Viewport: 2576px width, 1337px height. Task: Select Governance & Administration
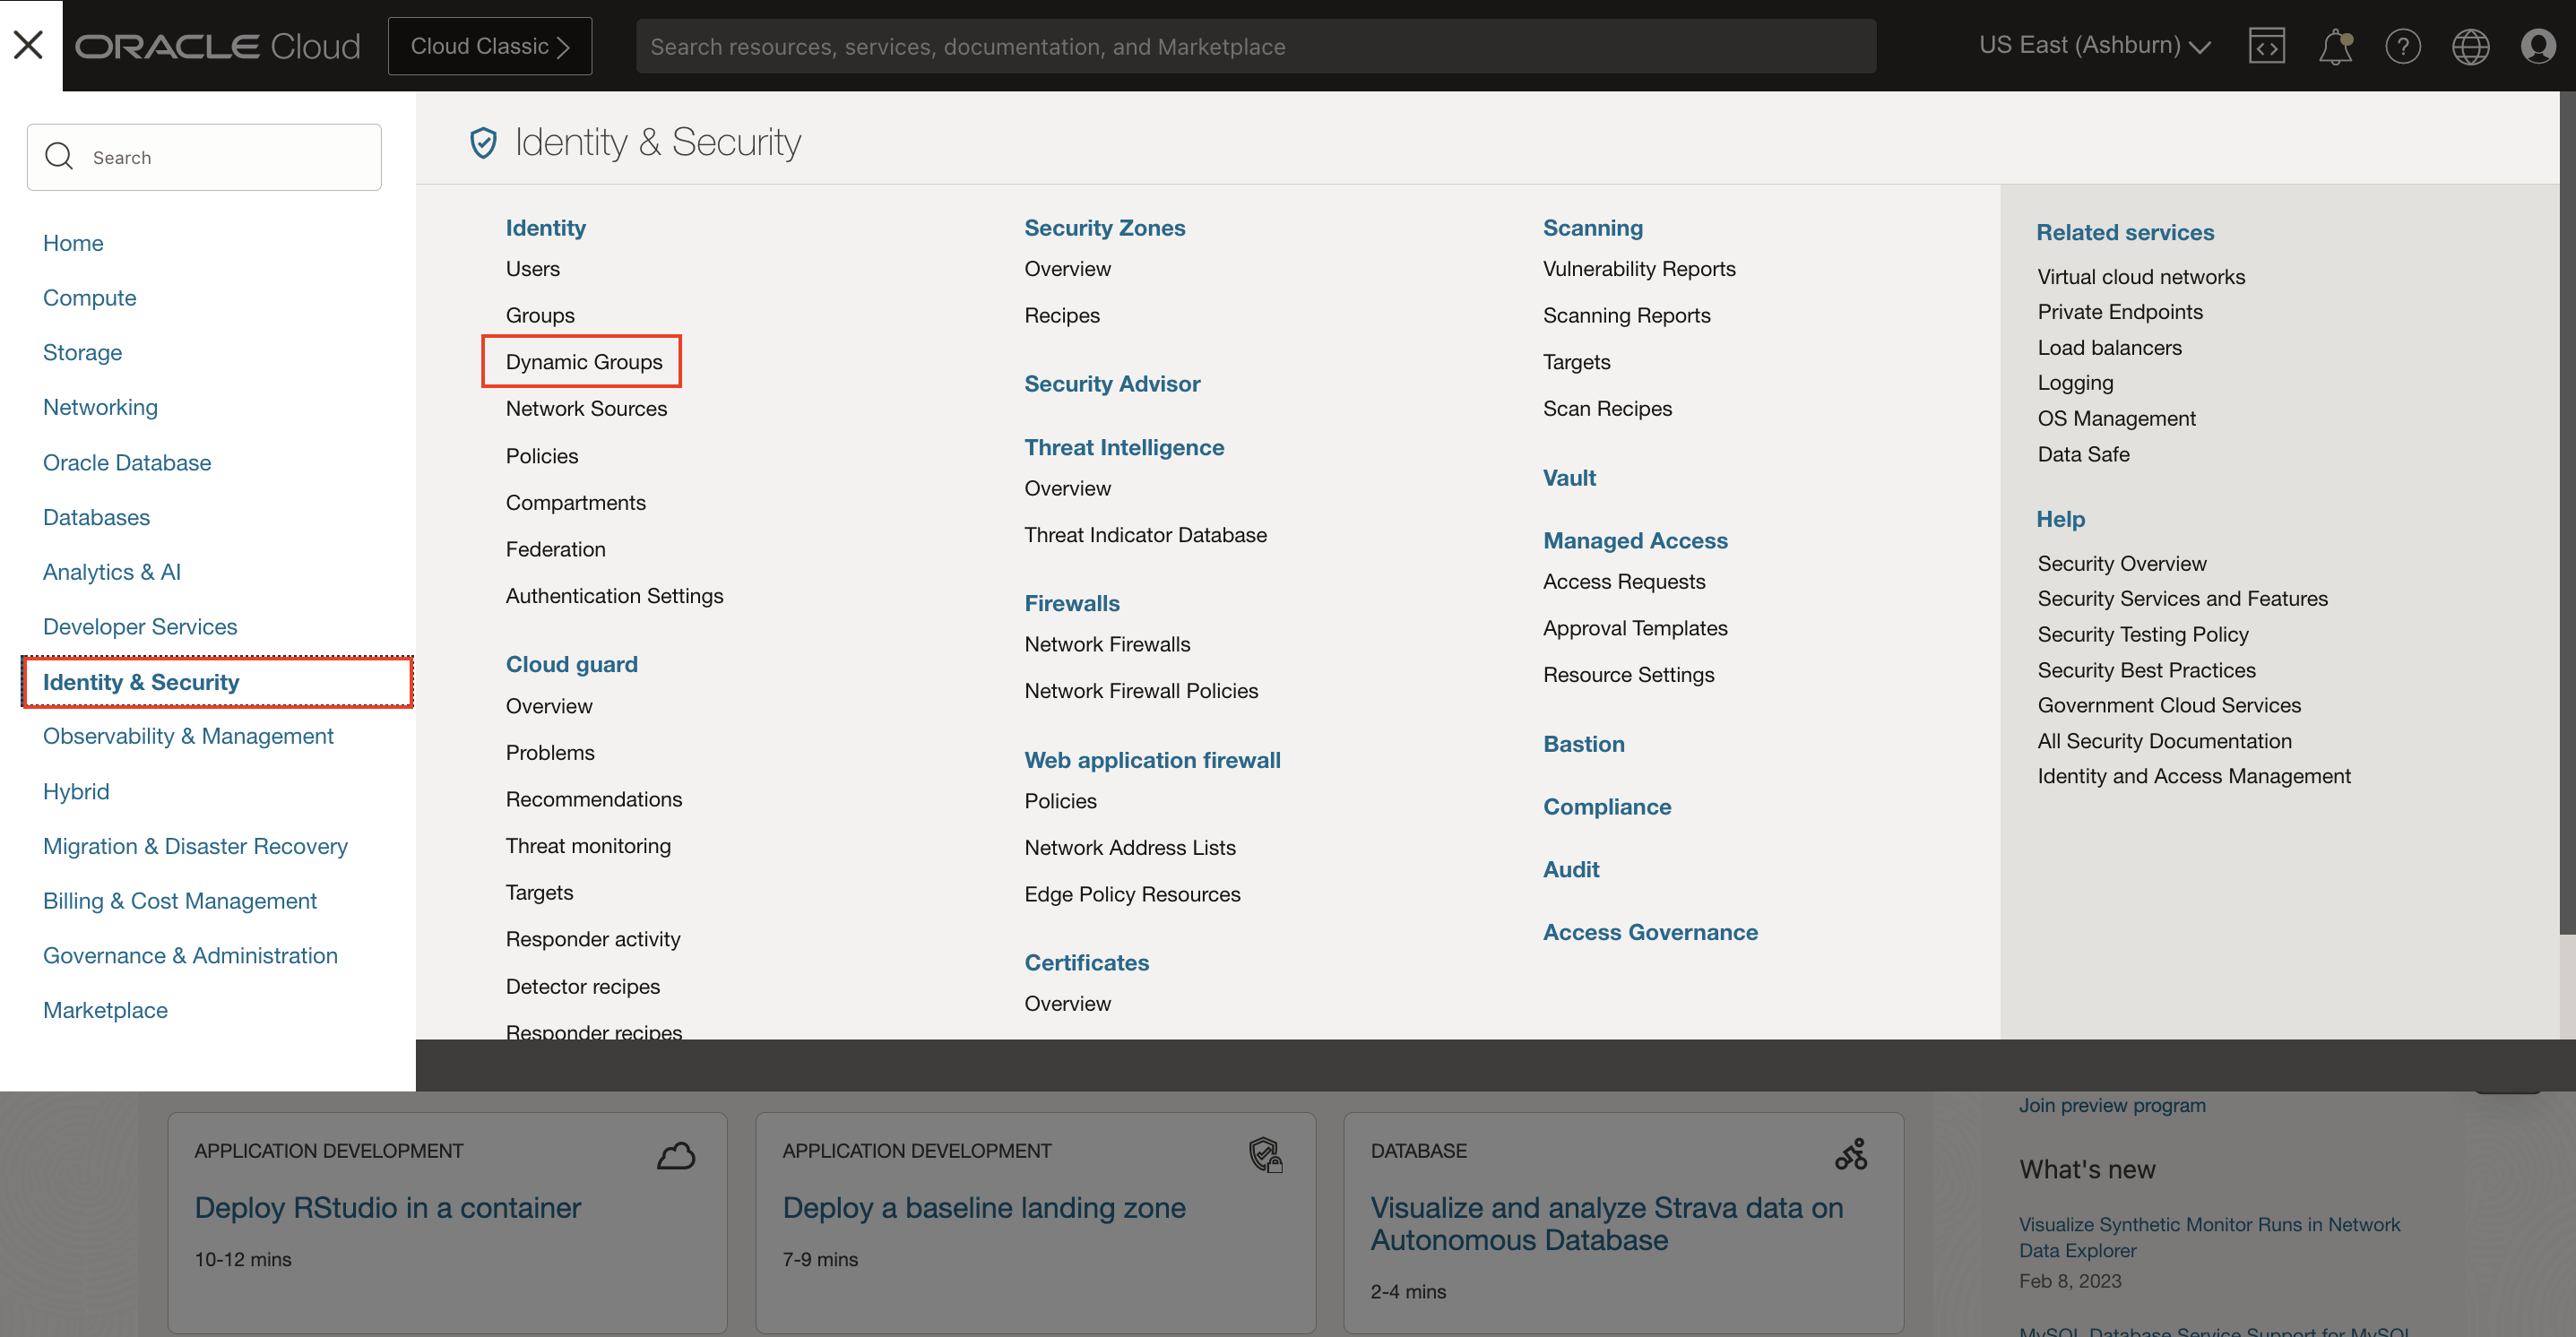[x=190, y=955]
